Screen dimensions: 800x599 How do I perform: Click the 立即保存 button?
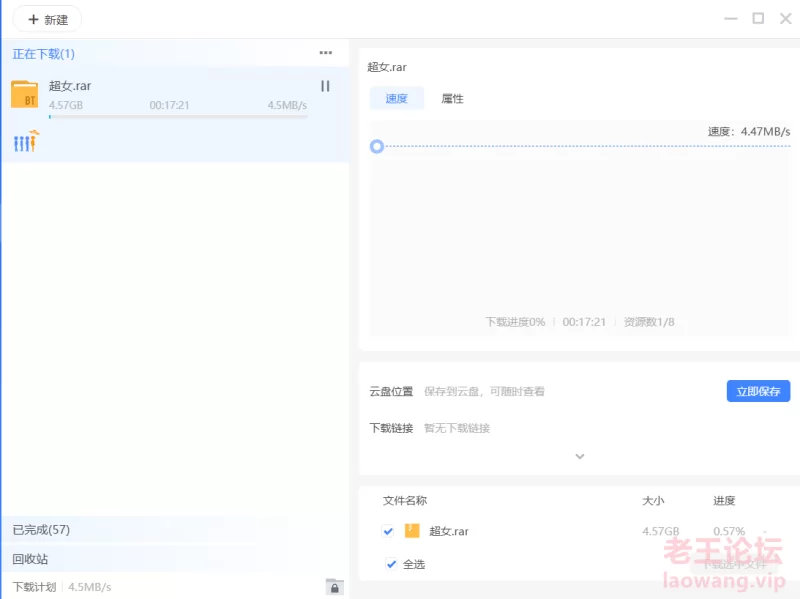(757, 391)
